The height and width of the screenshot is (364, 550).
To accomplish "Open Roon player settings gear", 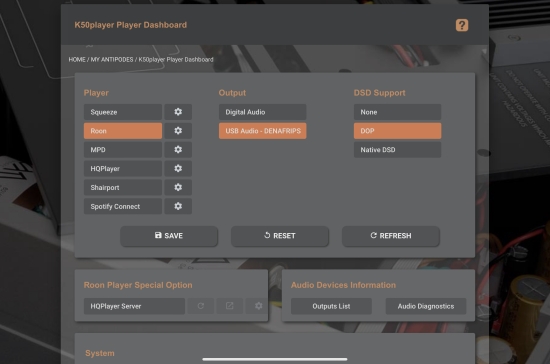I will [x=178, y=131].
